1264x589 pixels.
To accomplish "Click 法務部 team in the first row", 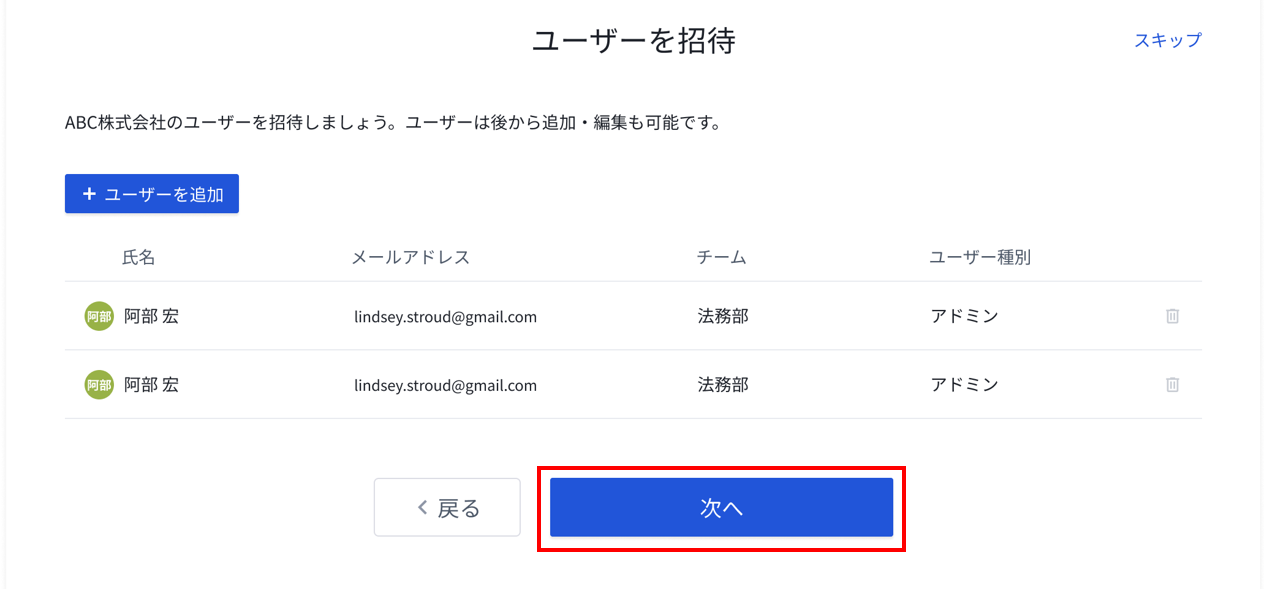I will (723, 316).
